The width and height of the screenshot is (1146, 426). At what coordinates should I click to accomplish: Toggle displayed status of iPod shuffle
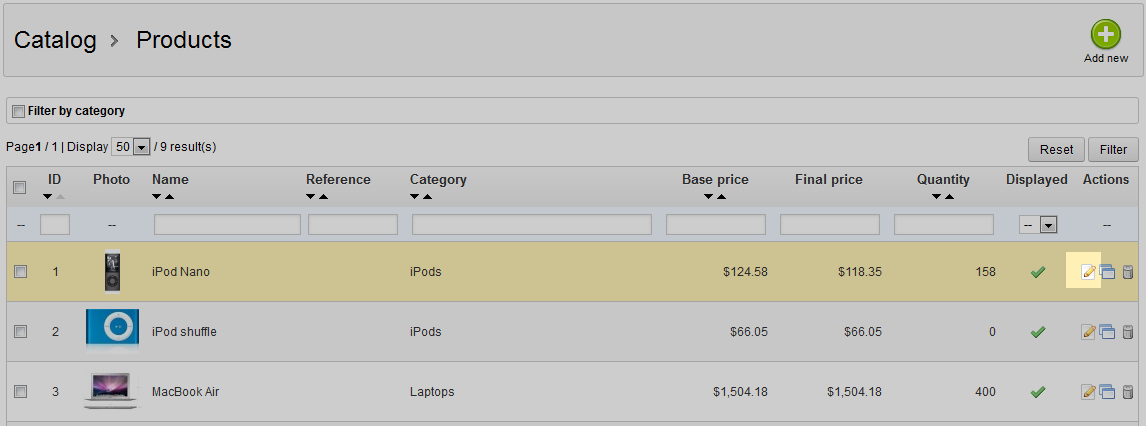click(x=1037, y=332)
